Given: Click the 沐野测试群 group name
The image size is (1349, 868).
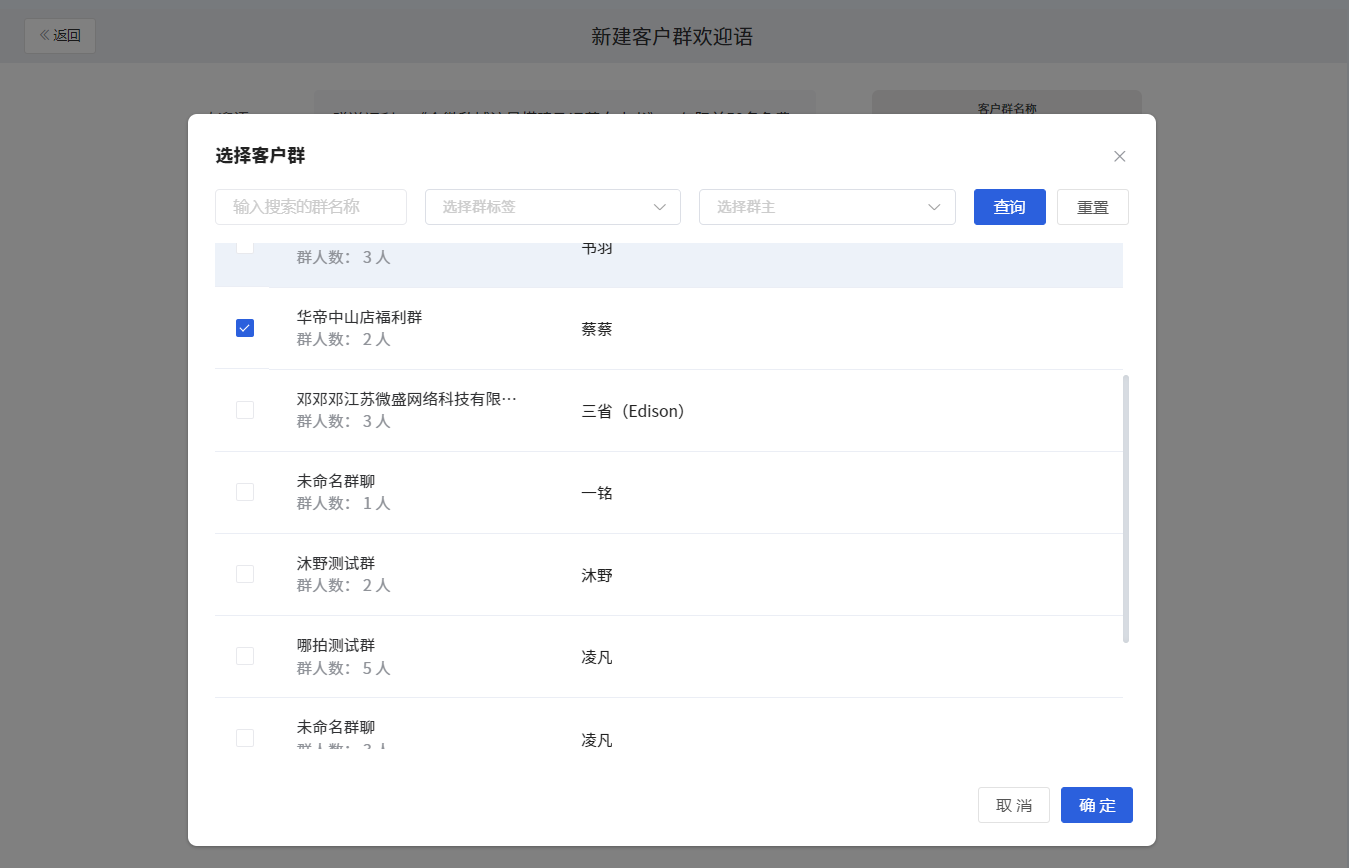Looking at the screenshot, I should coord(336,563).
